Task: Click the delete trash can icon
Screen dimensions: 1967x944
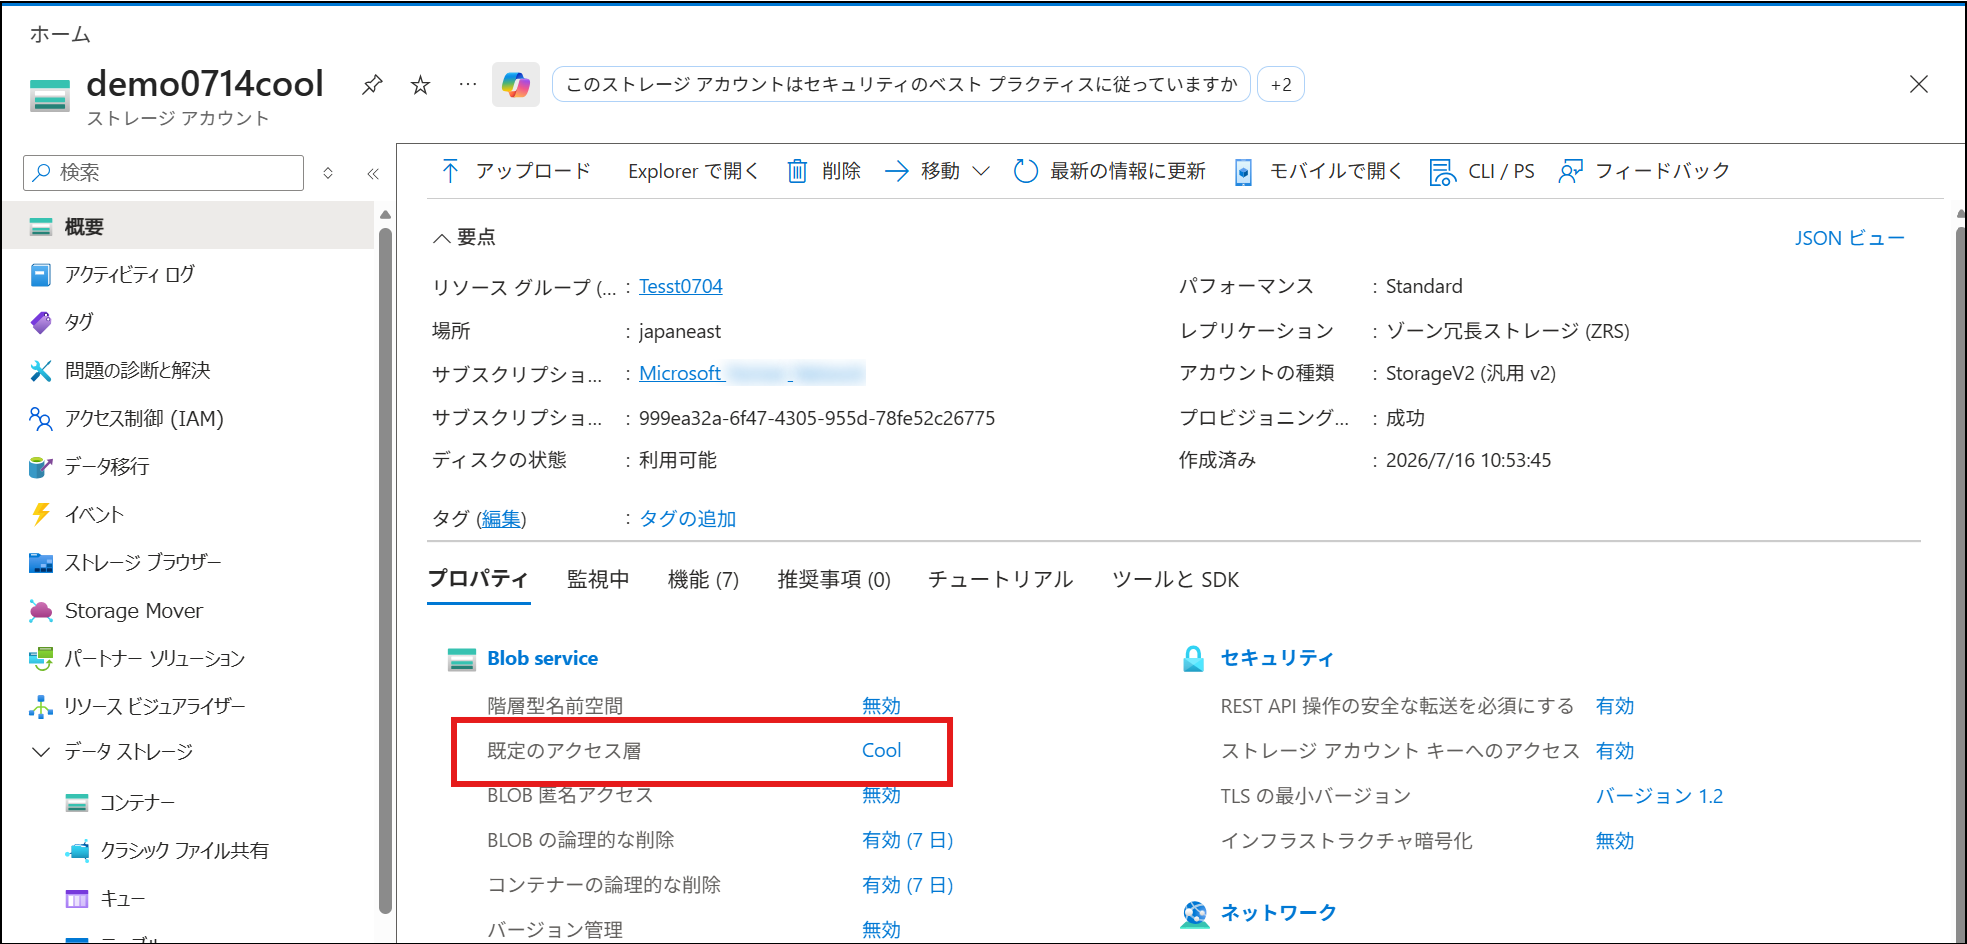Action: pos(797,171)
